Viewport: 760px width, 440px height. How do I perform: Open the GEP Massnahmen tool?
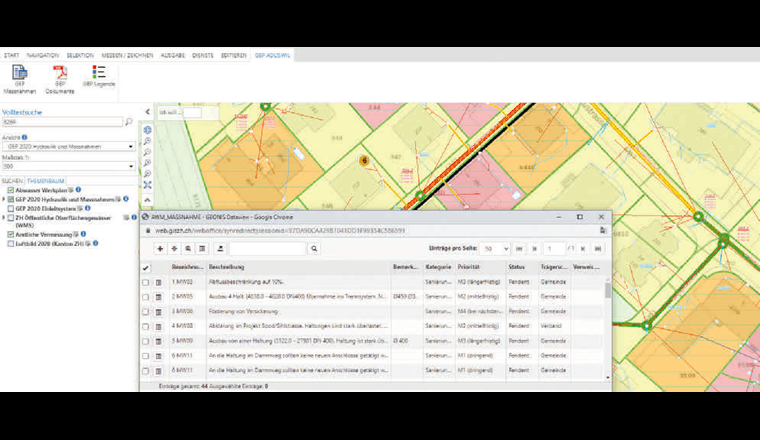tap(19, 79)
